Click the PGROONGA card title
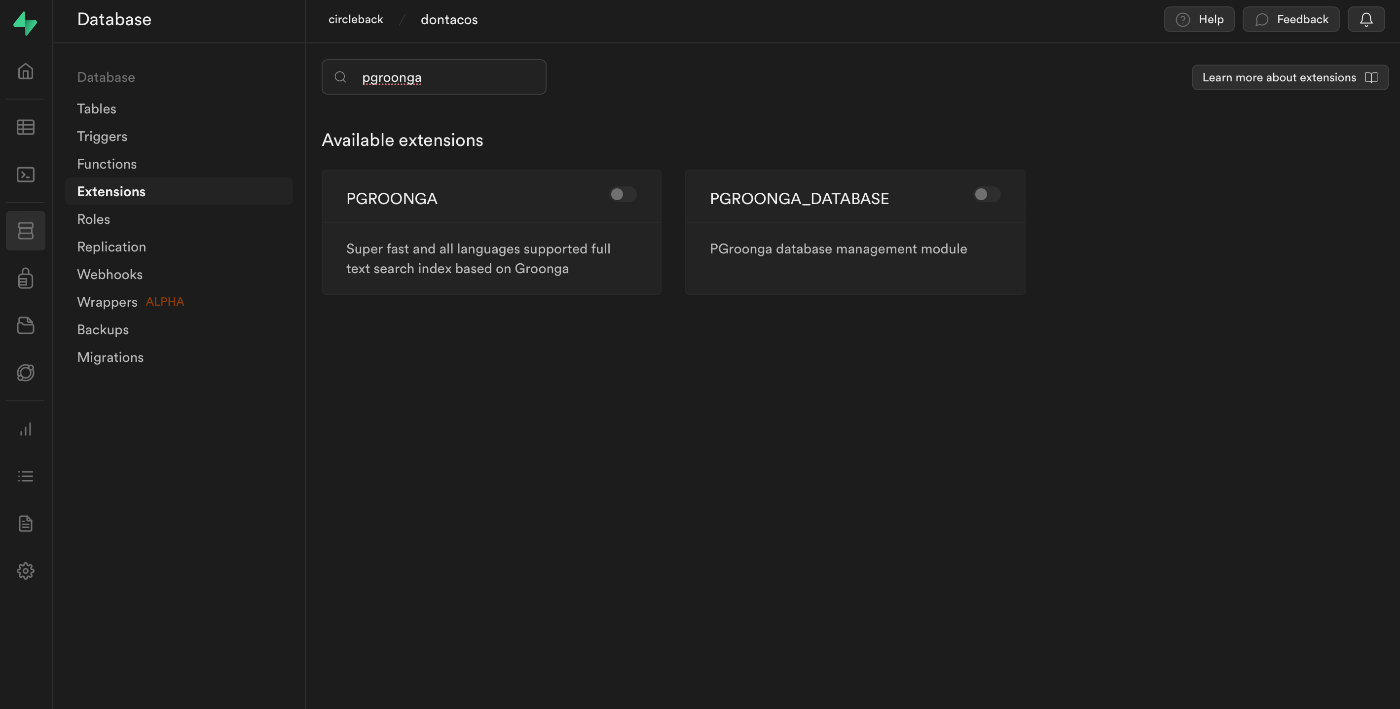Screen dimensions: 1400x709 coord(392,198)
